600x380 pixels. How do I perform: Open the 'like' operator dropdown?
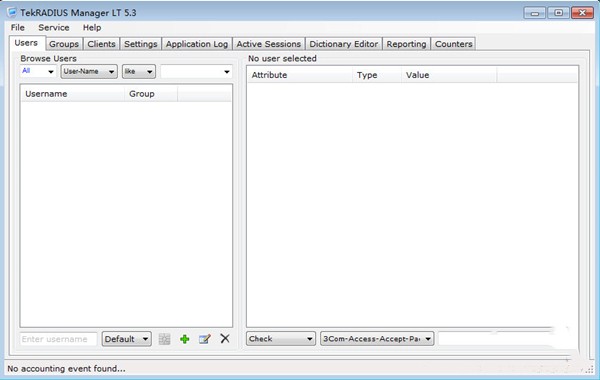click(139, 72)
